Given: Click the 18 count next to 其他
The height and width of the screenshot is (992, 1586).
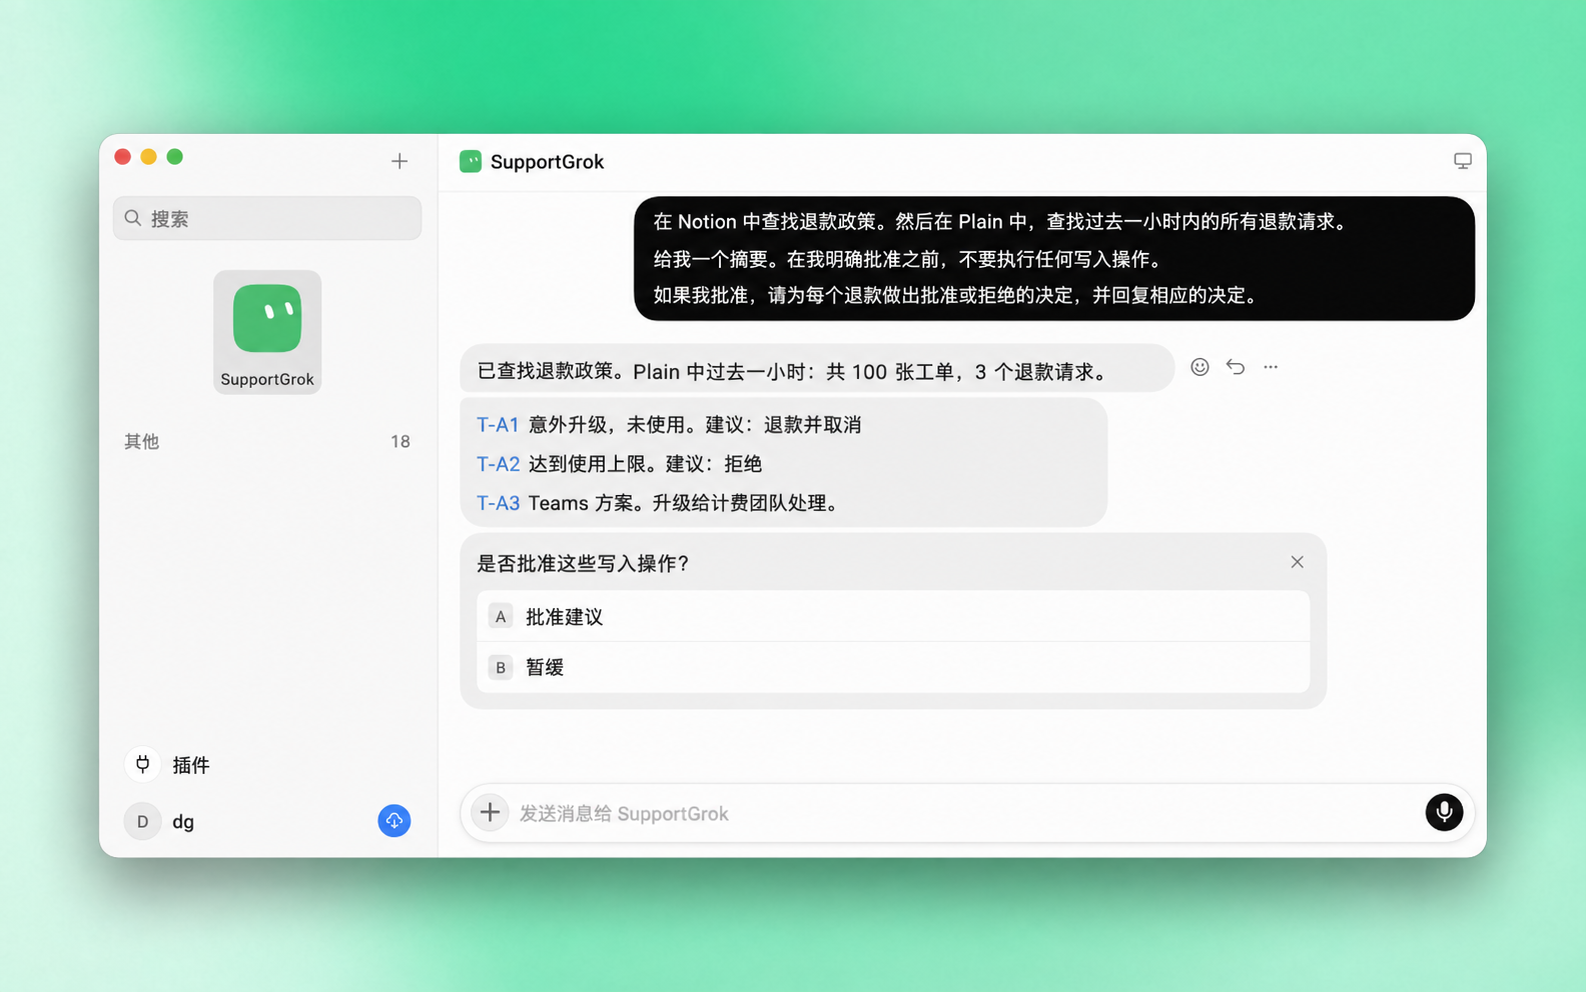Looking at the screenshot, I should pyautogui.click(x=400, y=441).
